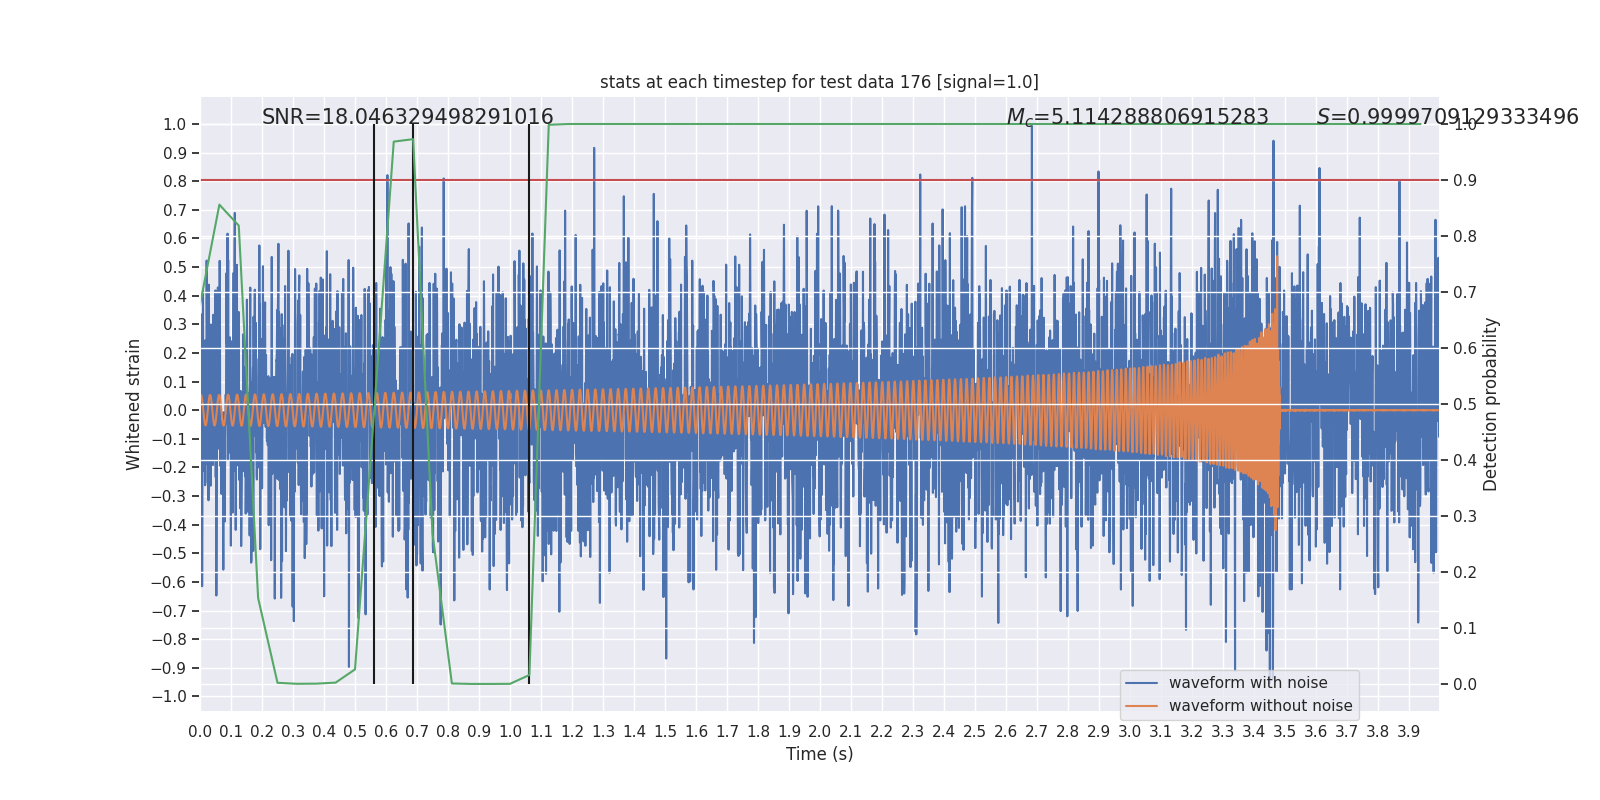
Task: Select the 0.6 tick on the detection probability axis
Action: (x=1465, y=349)
